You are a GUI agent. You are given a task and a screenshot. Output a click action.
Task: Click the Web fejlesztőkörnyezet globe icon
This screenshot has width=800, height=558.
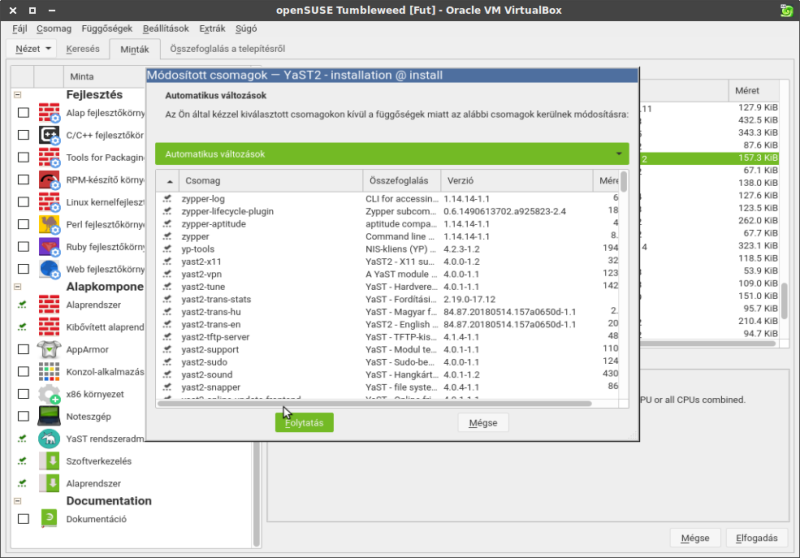coord(49,269)
